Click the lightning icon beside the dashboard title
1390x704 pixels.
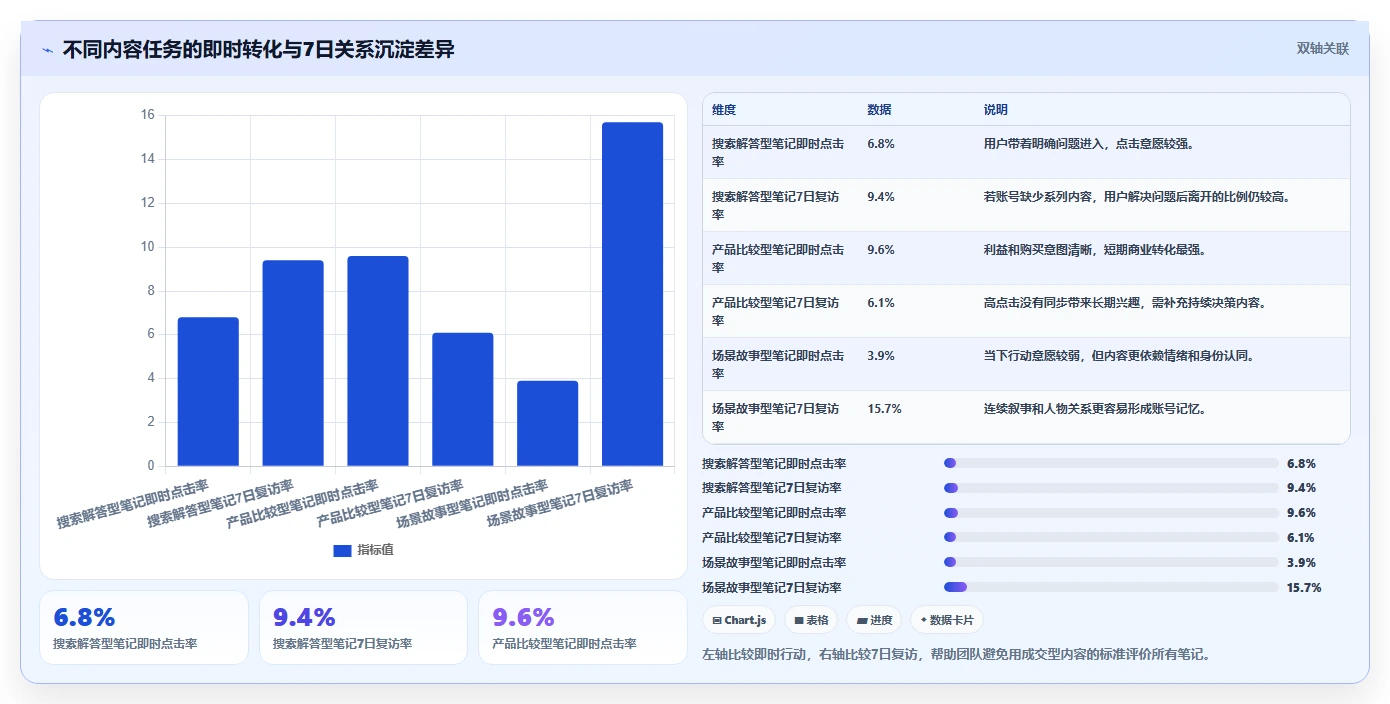click(48, 49)
